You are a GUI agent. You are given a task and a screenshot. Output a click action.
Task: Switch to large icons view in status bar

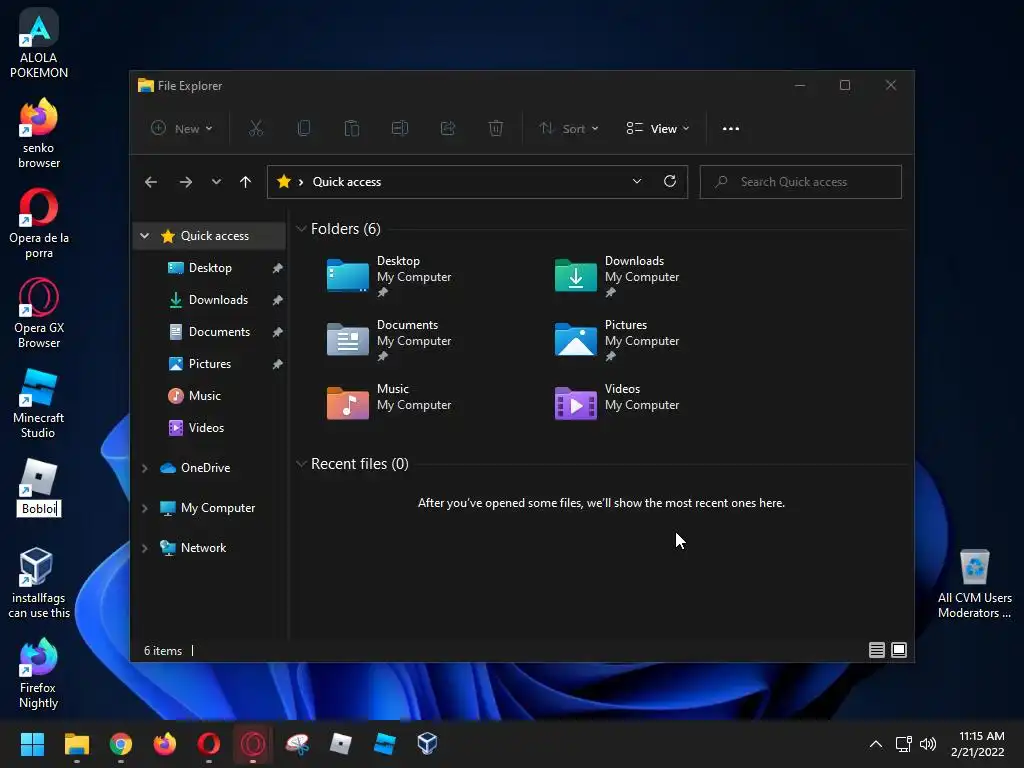899,650
